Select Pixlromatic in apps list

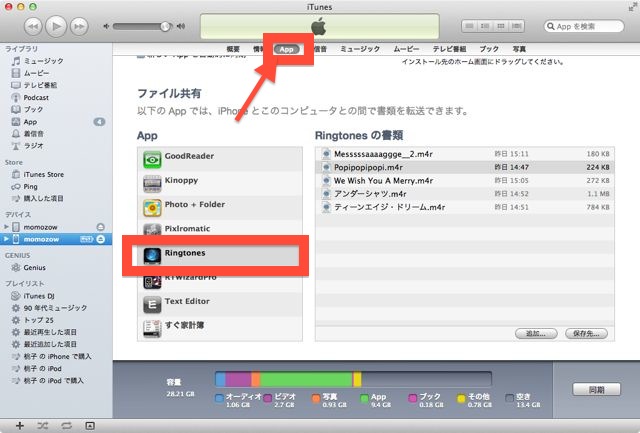point(220,228)
